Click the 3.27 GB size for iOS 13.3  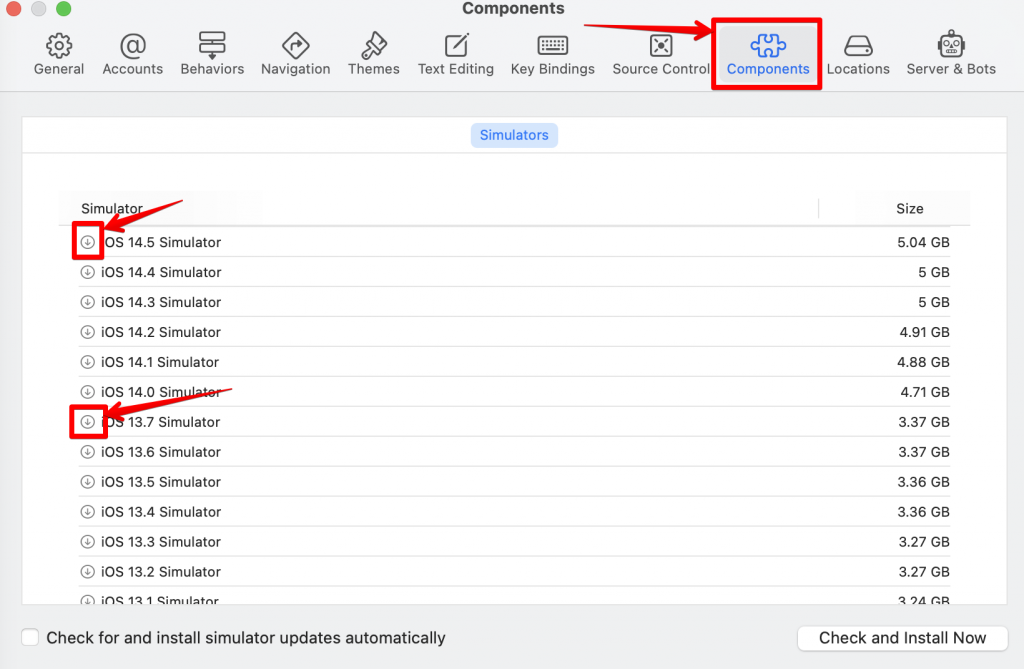click(x=924, y=542)
